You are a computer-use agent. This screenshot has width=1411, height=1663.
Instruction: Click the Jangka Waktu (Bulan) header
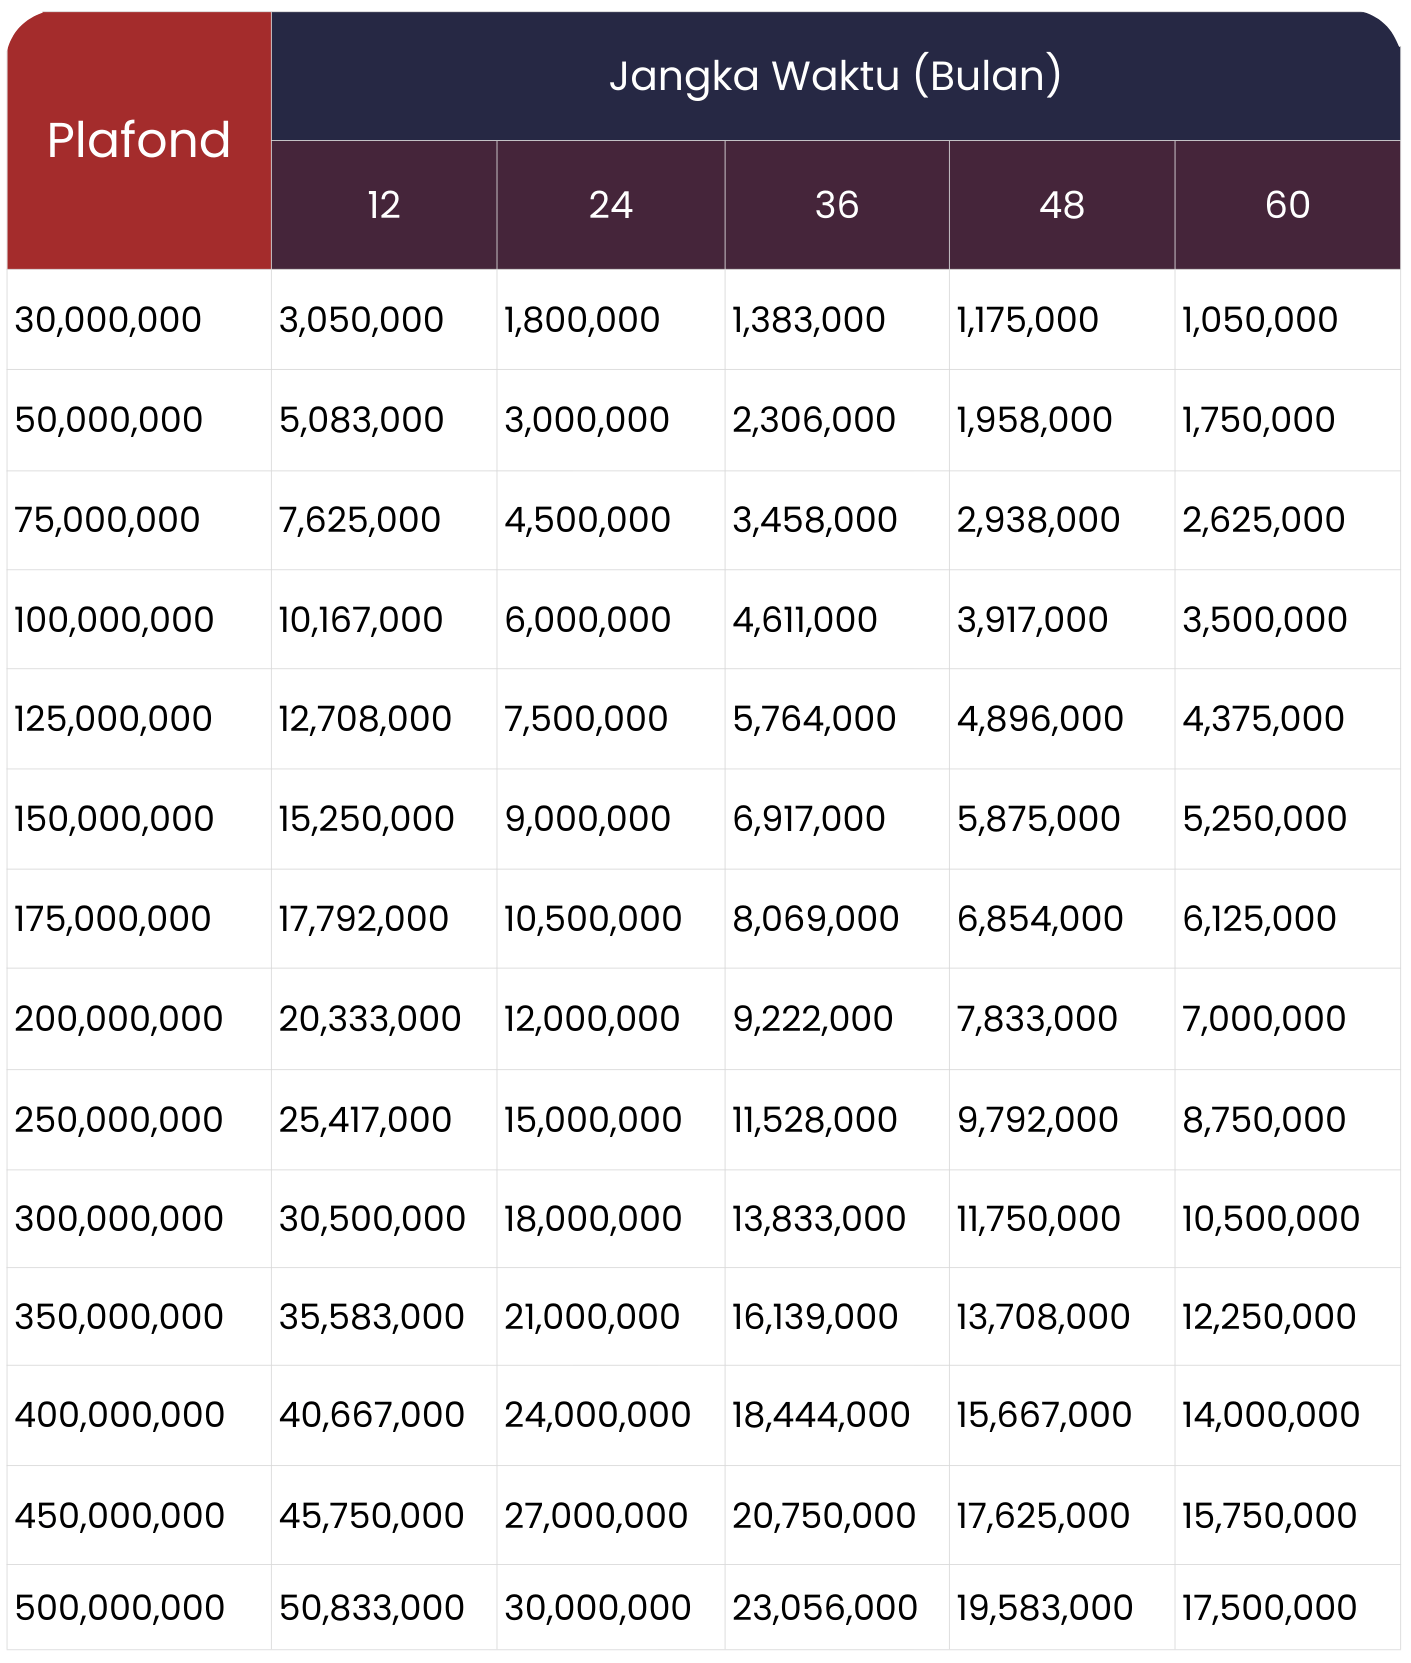835,76
